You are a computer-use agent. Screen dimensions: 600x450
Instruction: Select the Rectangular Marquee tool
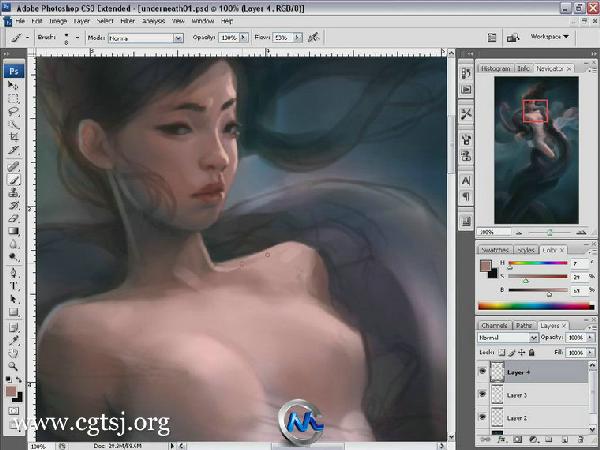15,99
